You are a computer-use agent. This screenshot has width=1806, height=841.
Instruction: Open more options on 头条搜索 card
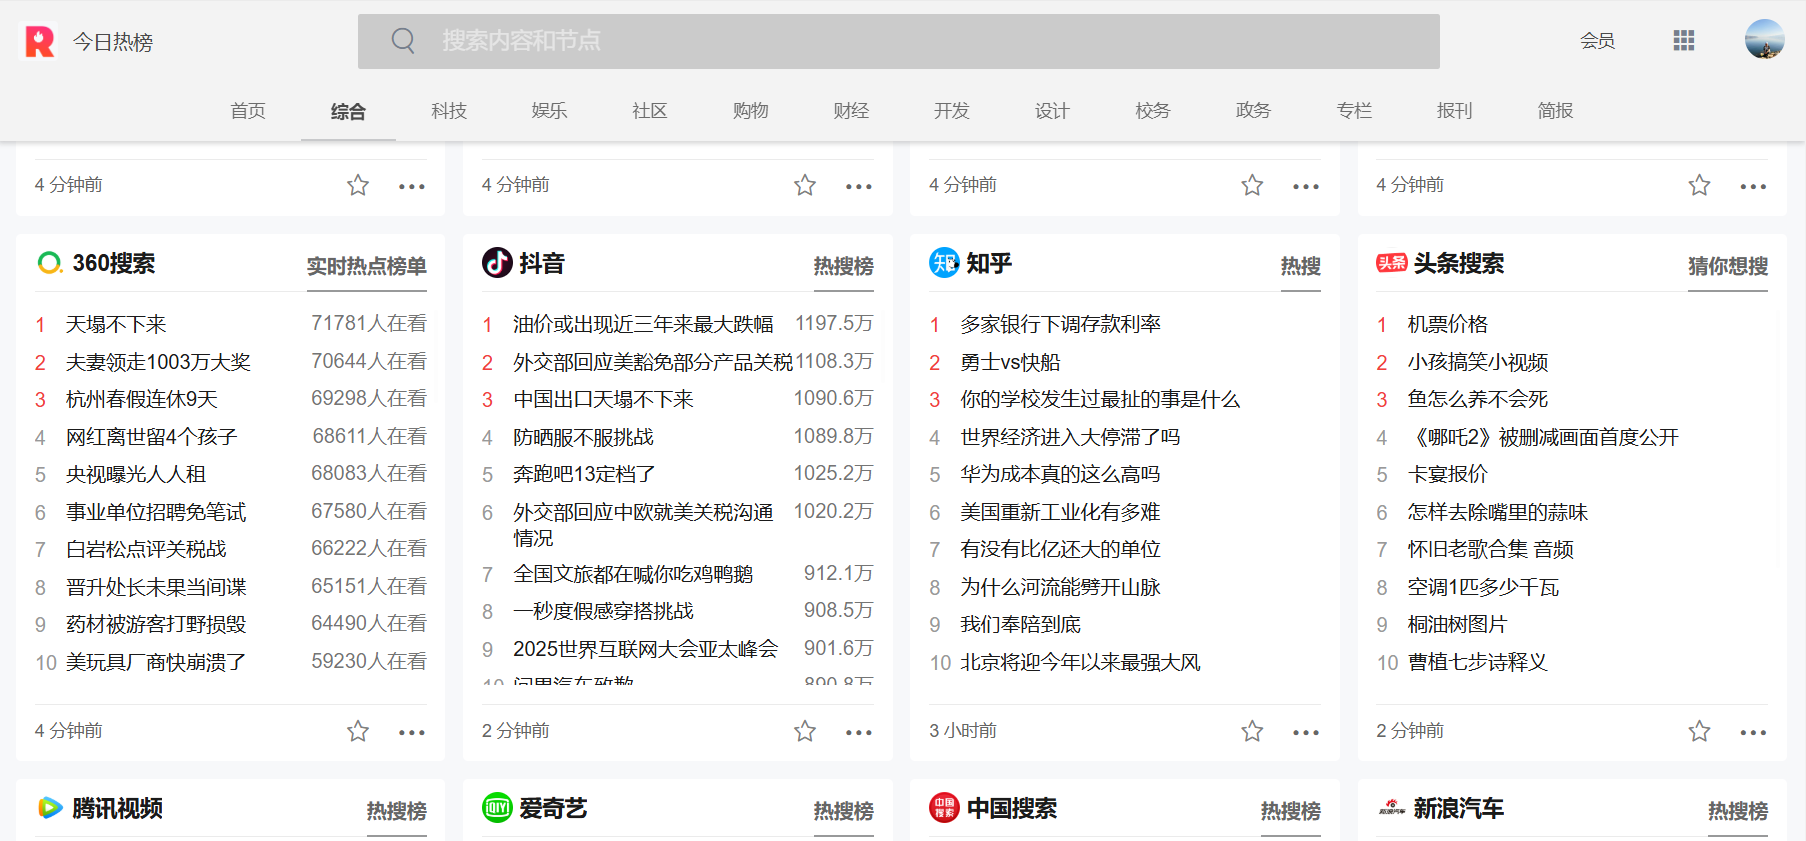coord(1753,732)
